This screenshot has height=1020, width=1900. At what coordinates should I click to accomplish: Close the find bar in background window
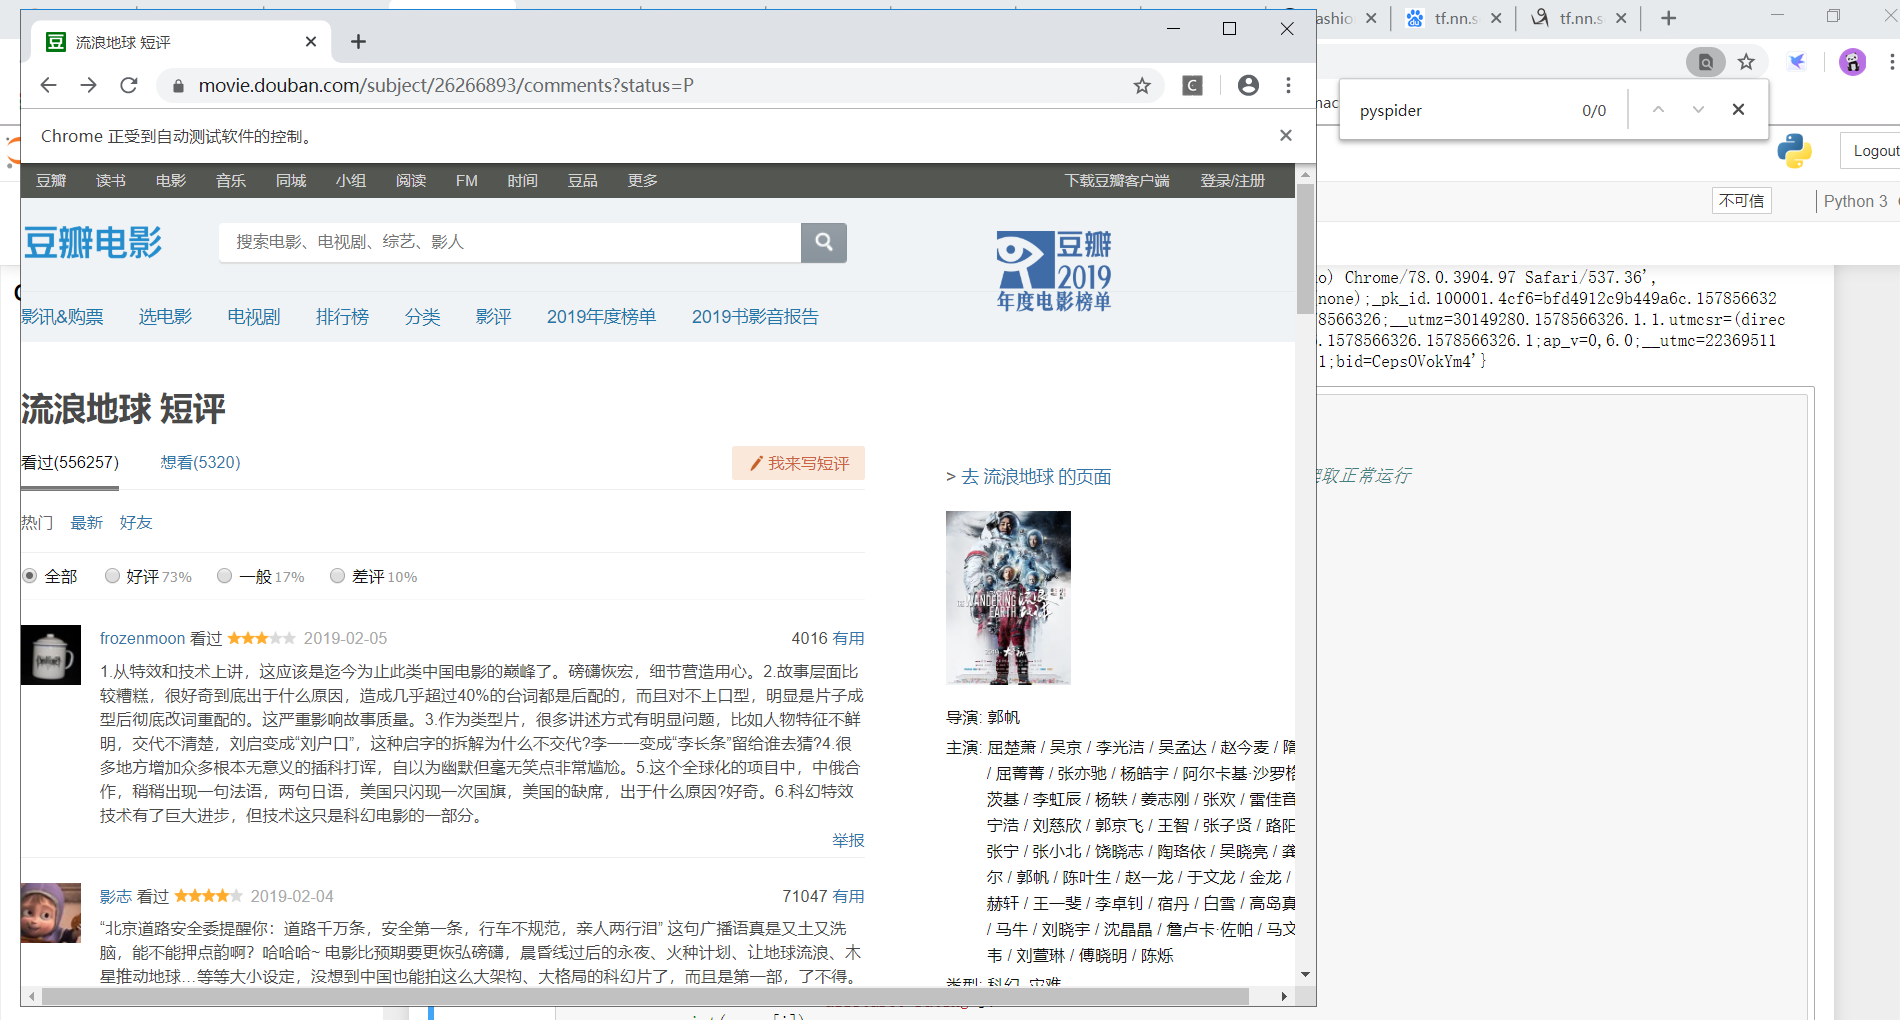point(1738,109)
